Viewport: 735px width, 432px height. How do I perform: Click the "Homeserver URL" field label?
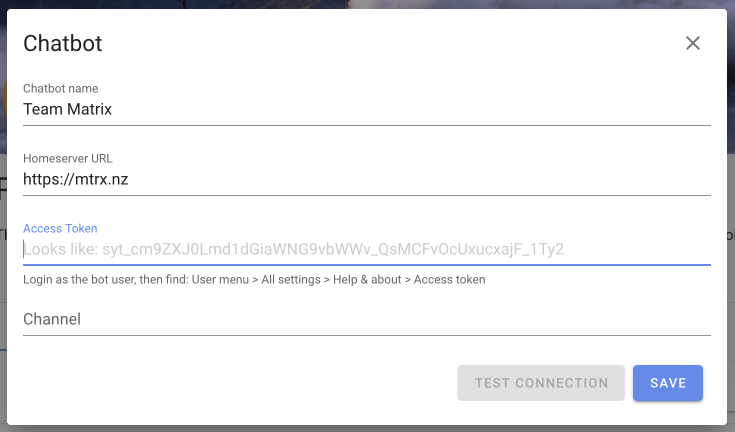pyautogui.click(x=68, y=158)
